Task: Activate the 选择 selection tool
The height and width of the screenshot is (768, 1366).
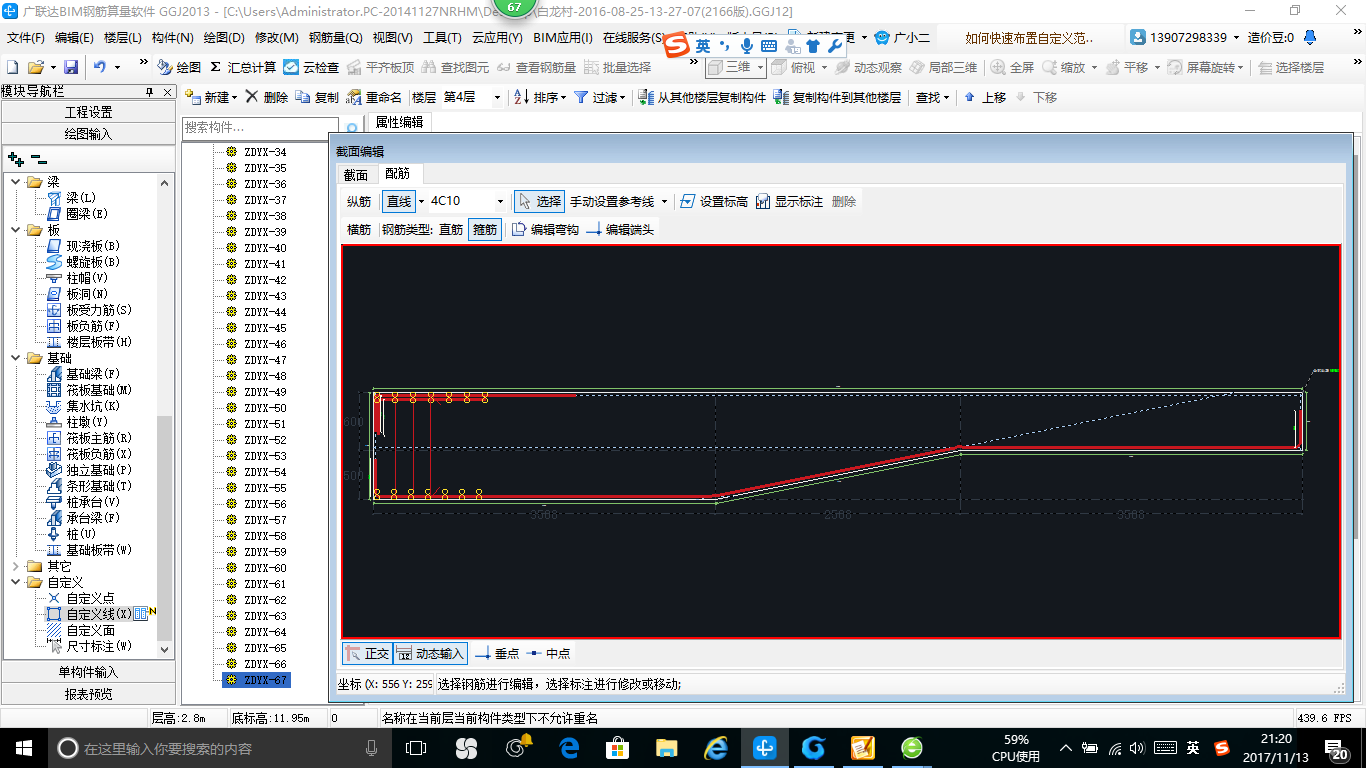Action: click(539, 201)
